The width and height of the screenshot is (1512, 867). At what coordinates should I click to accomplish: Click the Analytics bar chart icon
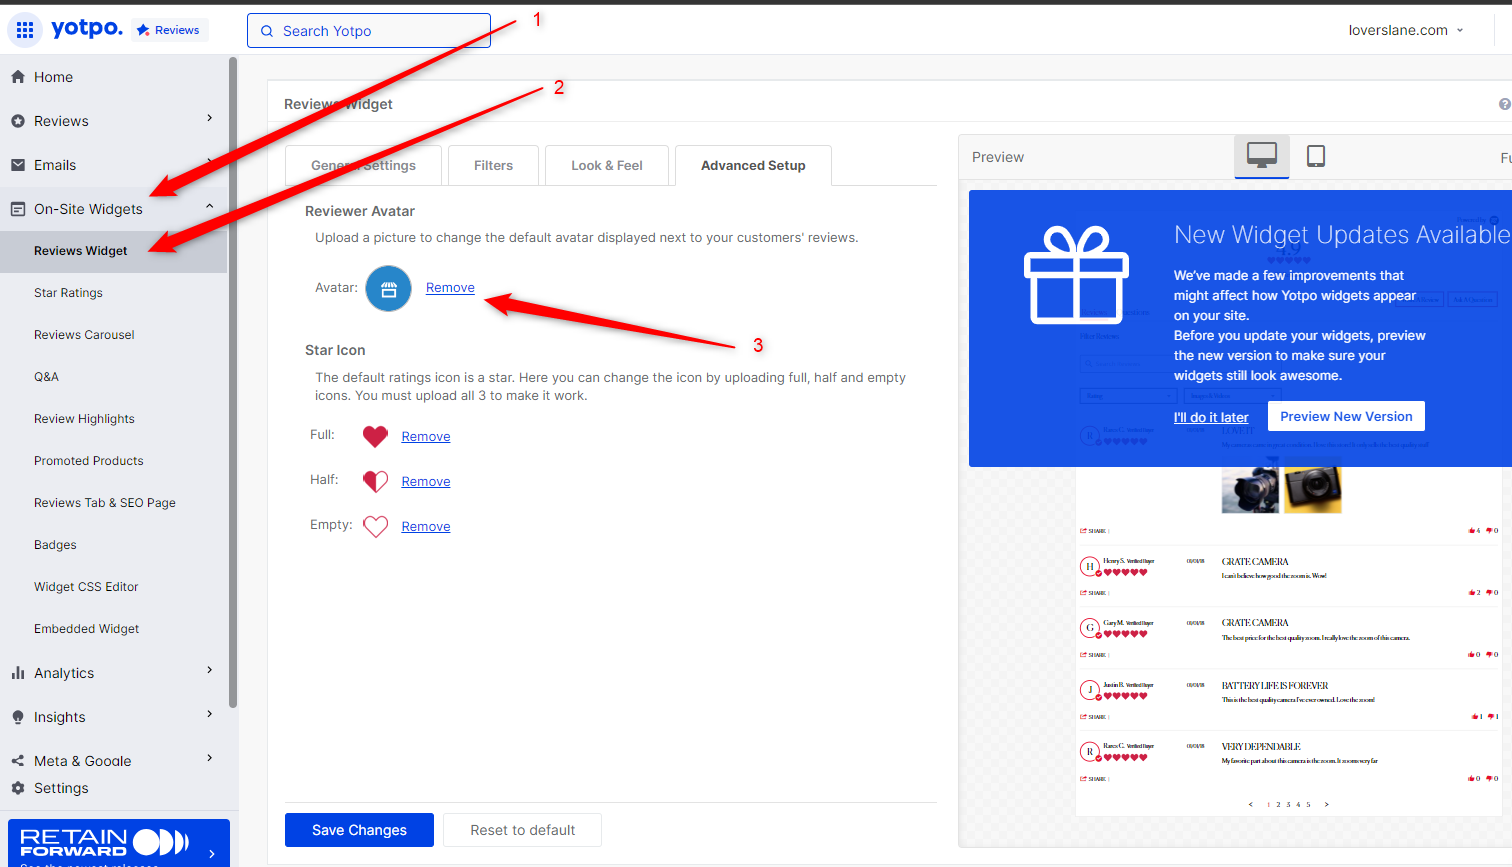[x=18, y=673]
